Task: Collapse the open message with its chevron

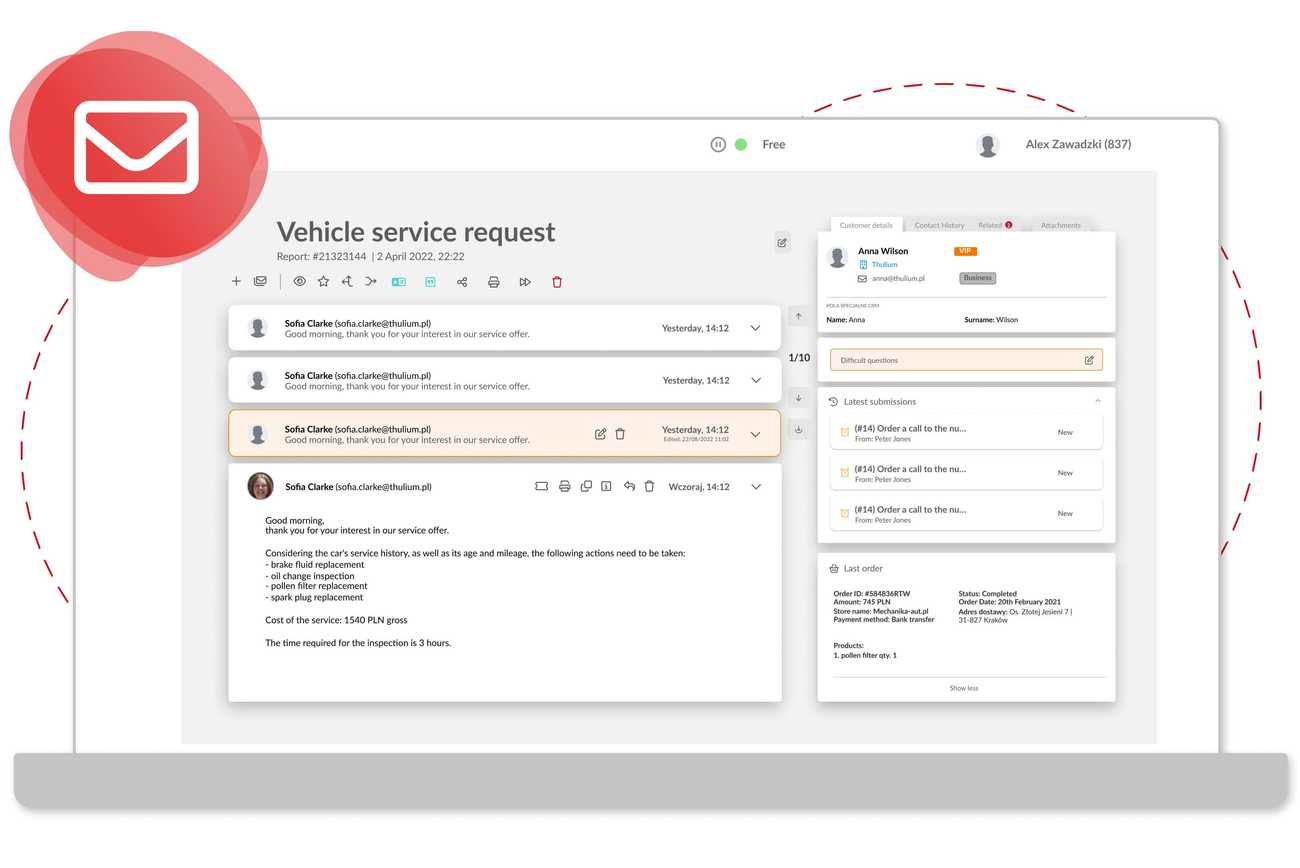Action: [x=755, y=487]
